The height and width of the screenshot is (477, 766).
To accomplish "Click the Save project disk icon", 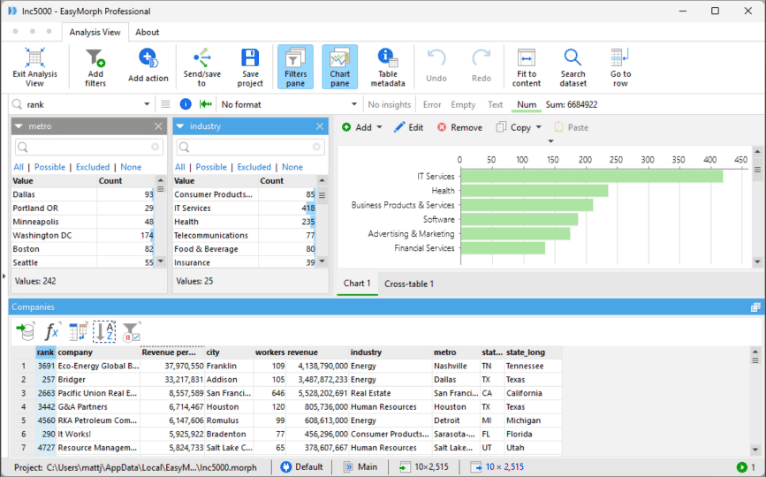I will tap(250, 58).
